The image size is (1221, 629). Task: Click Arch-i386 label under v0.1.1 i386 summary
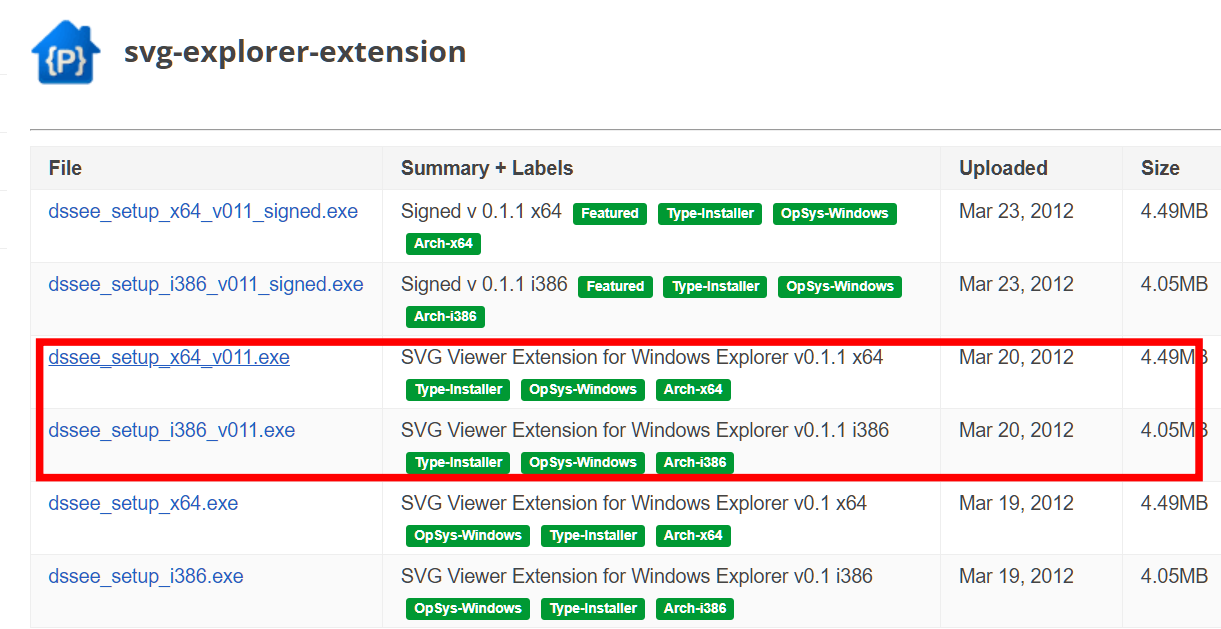(x=695, y=463)
